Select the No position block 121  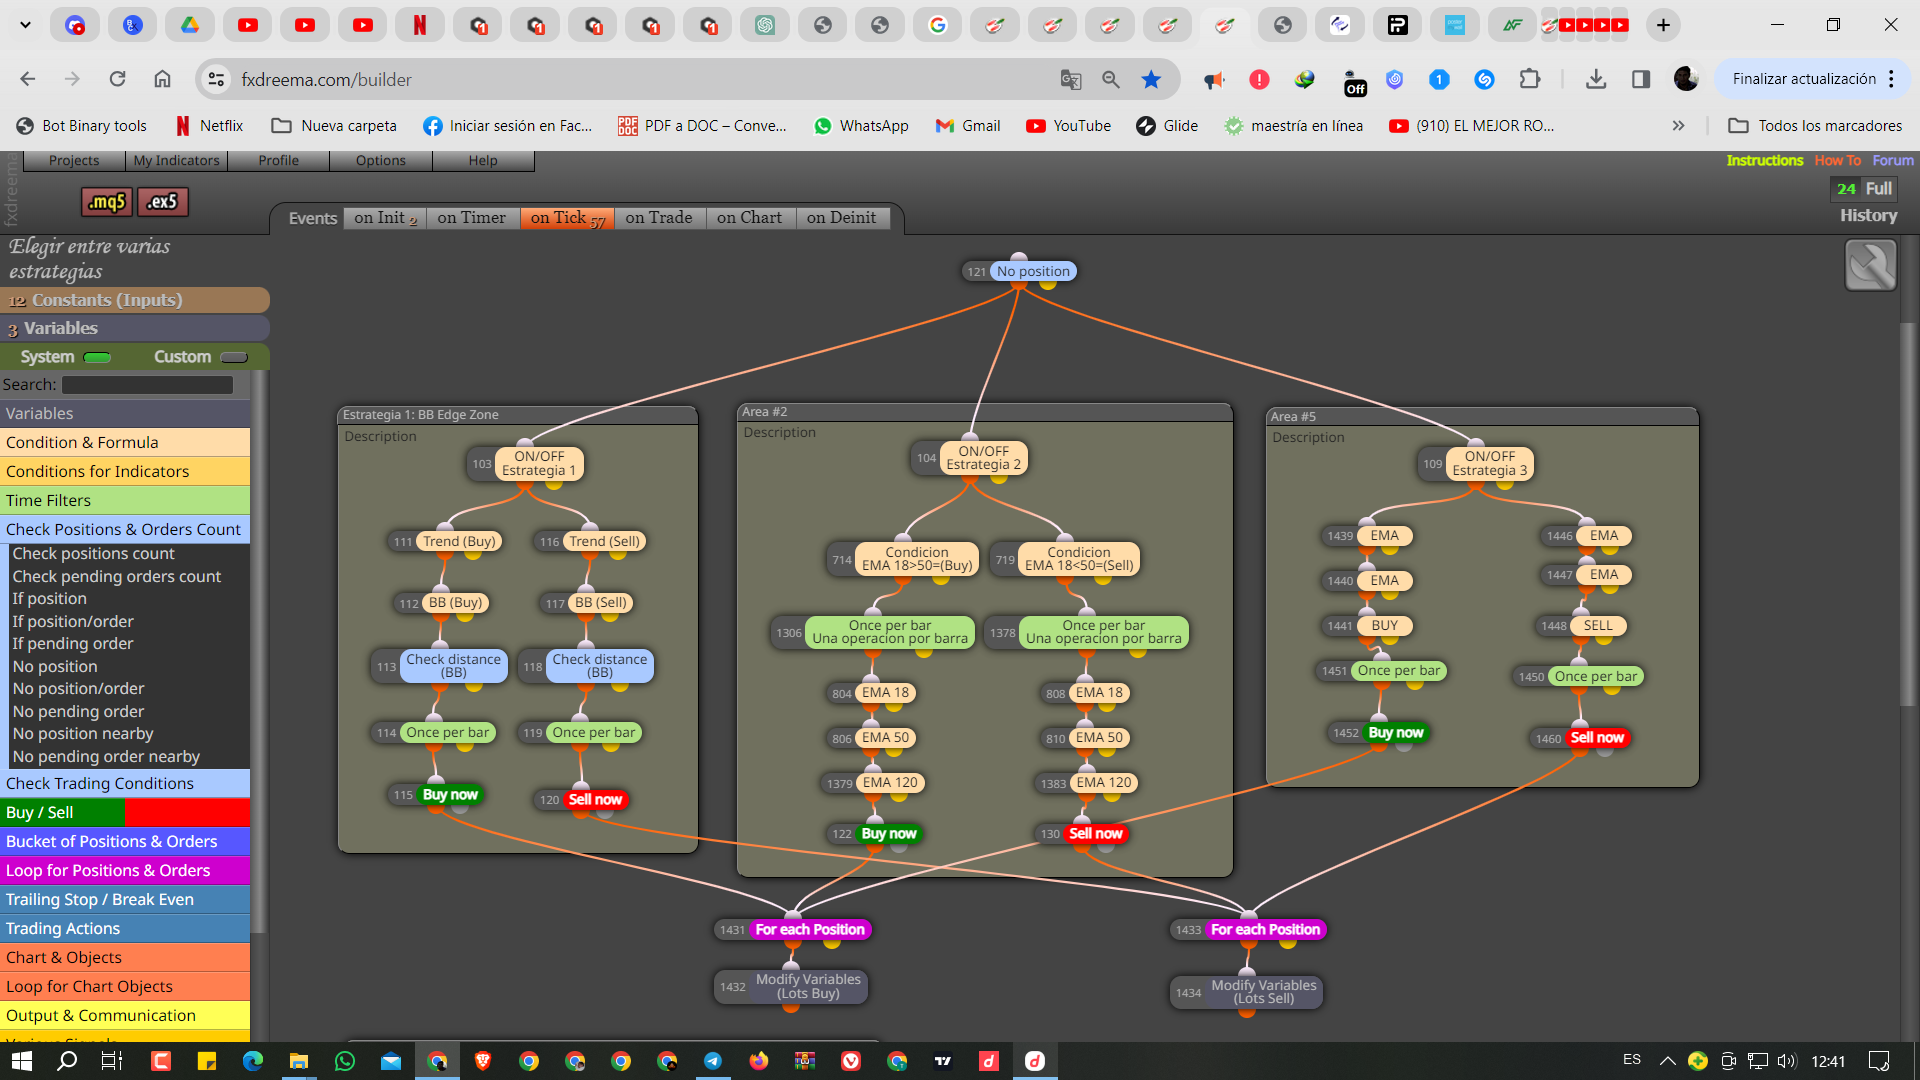coord(1033,271)
